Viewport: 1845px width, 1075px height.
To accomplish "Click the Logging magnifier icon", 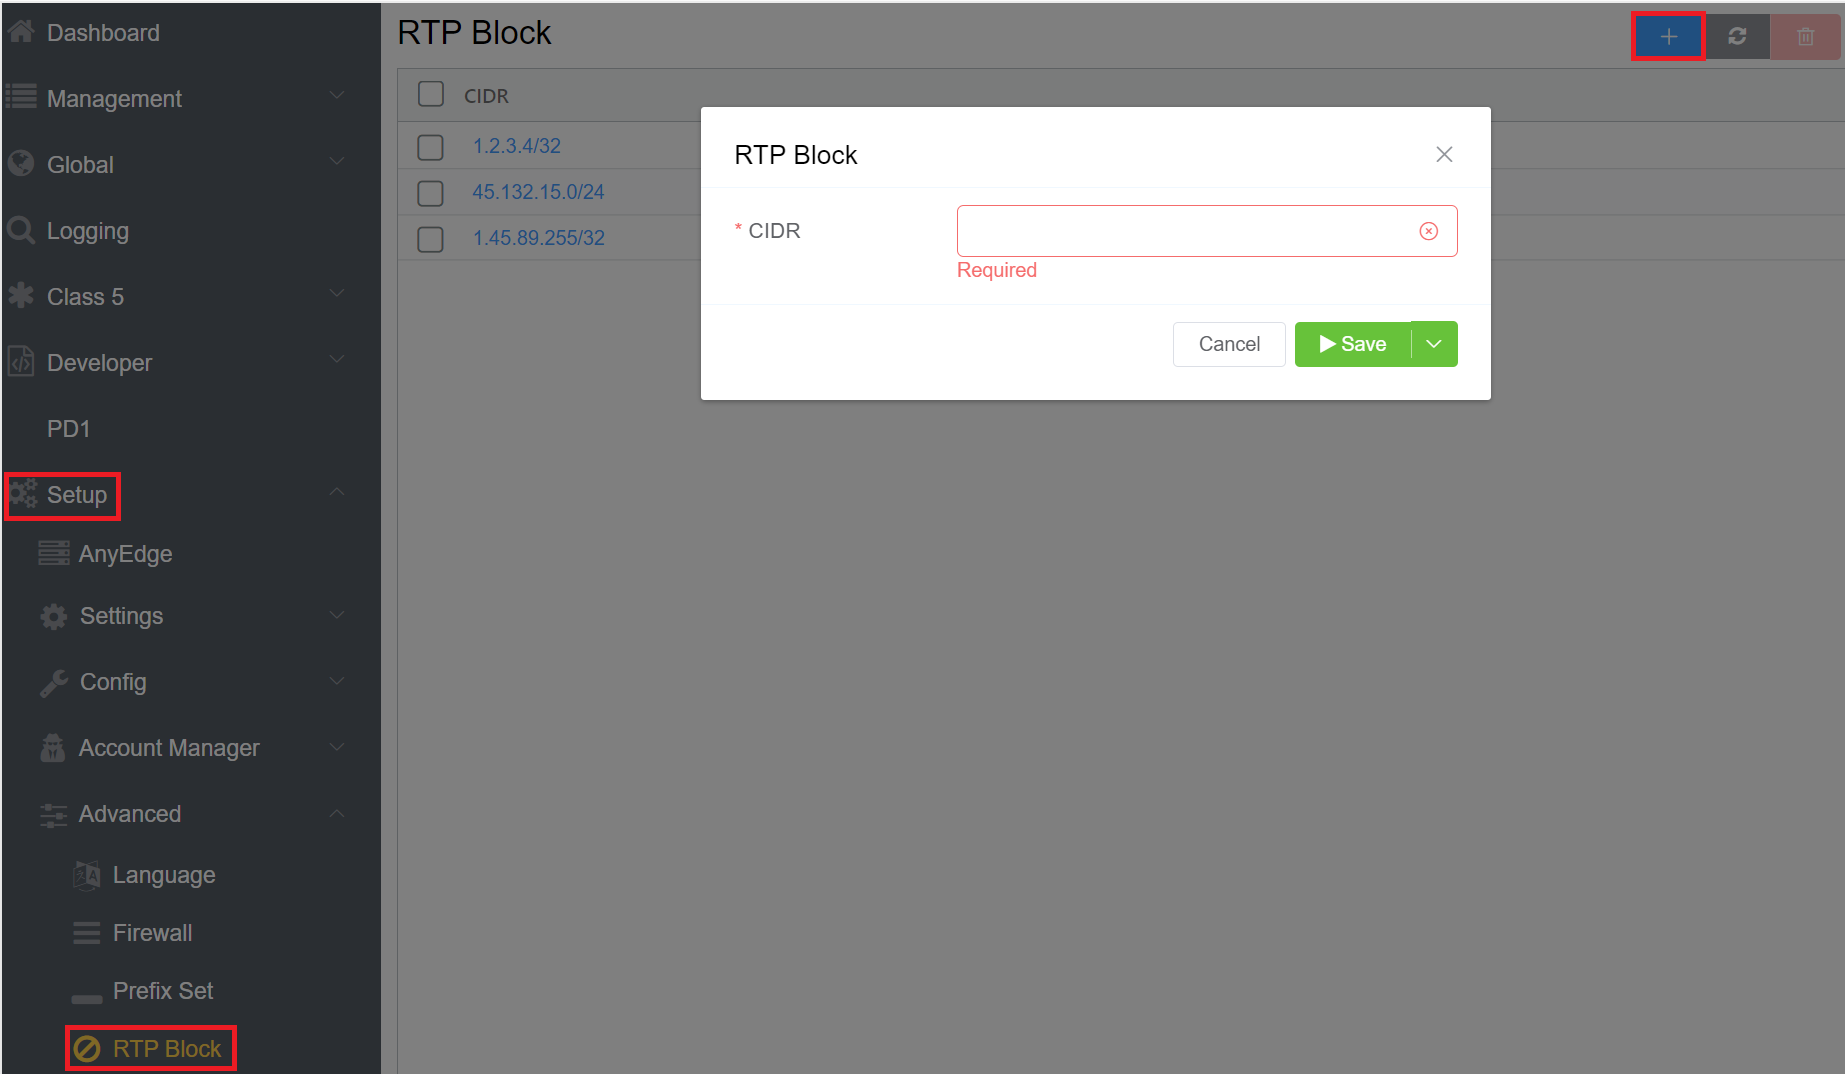I will point(21,231).
